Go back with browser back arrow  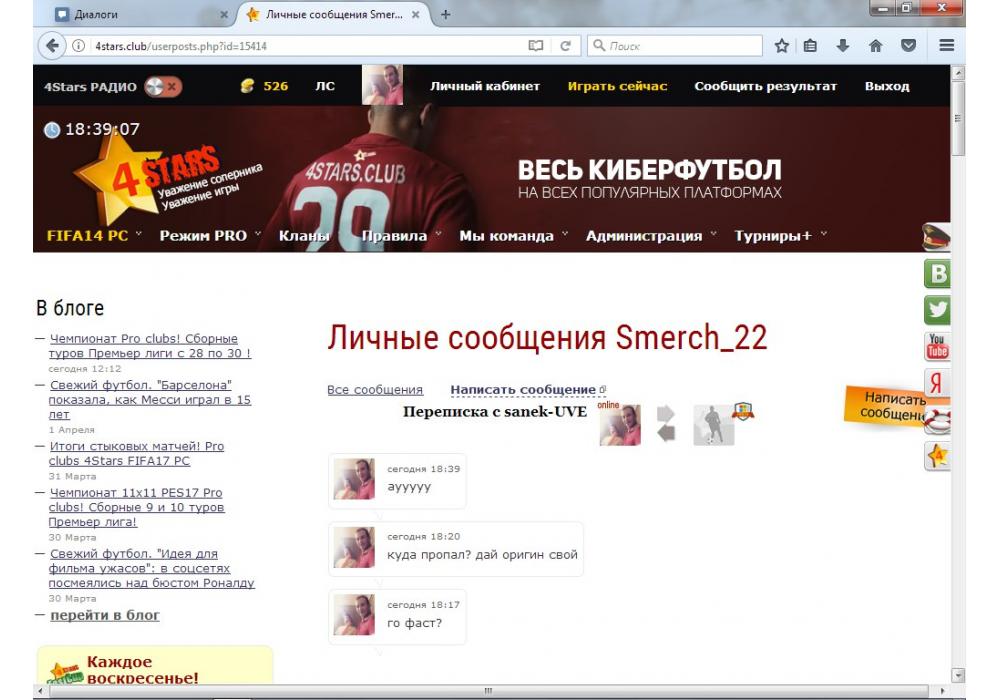click(x=52, y=46)
